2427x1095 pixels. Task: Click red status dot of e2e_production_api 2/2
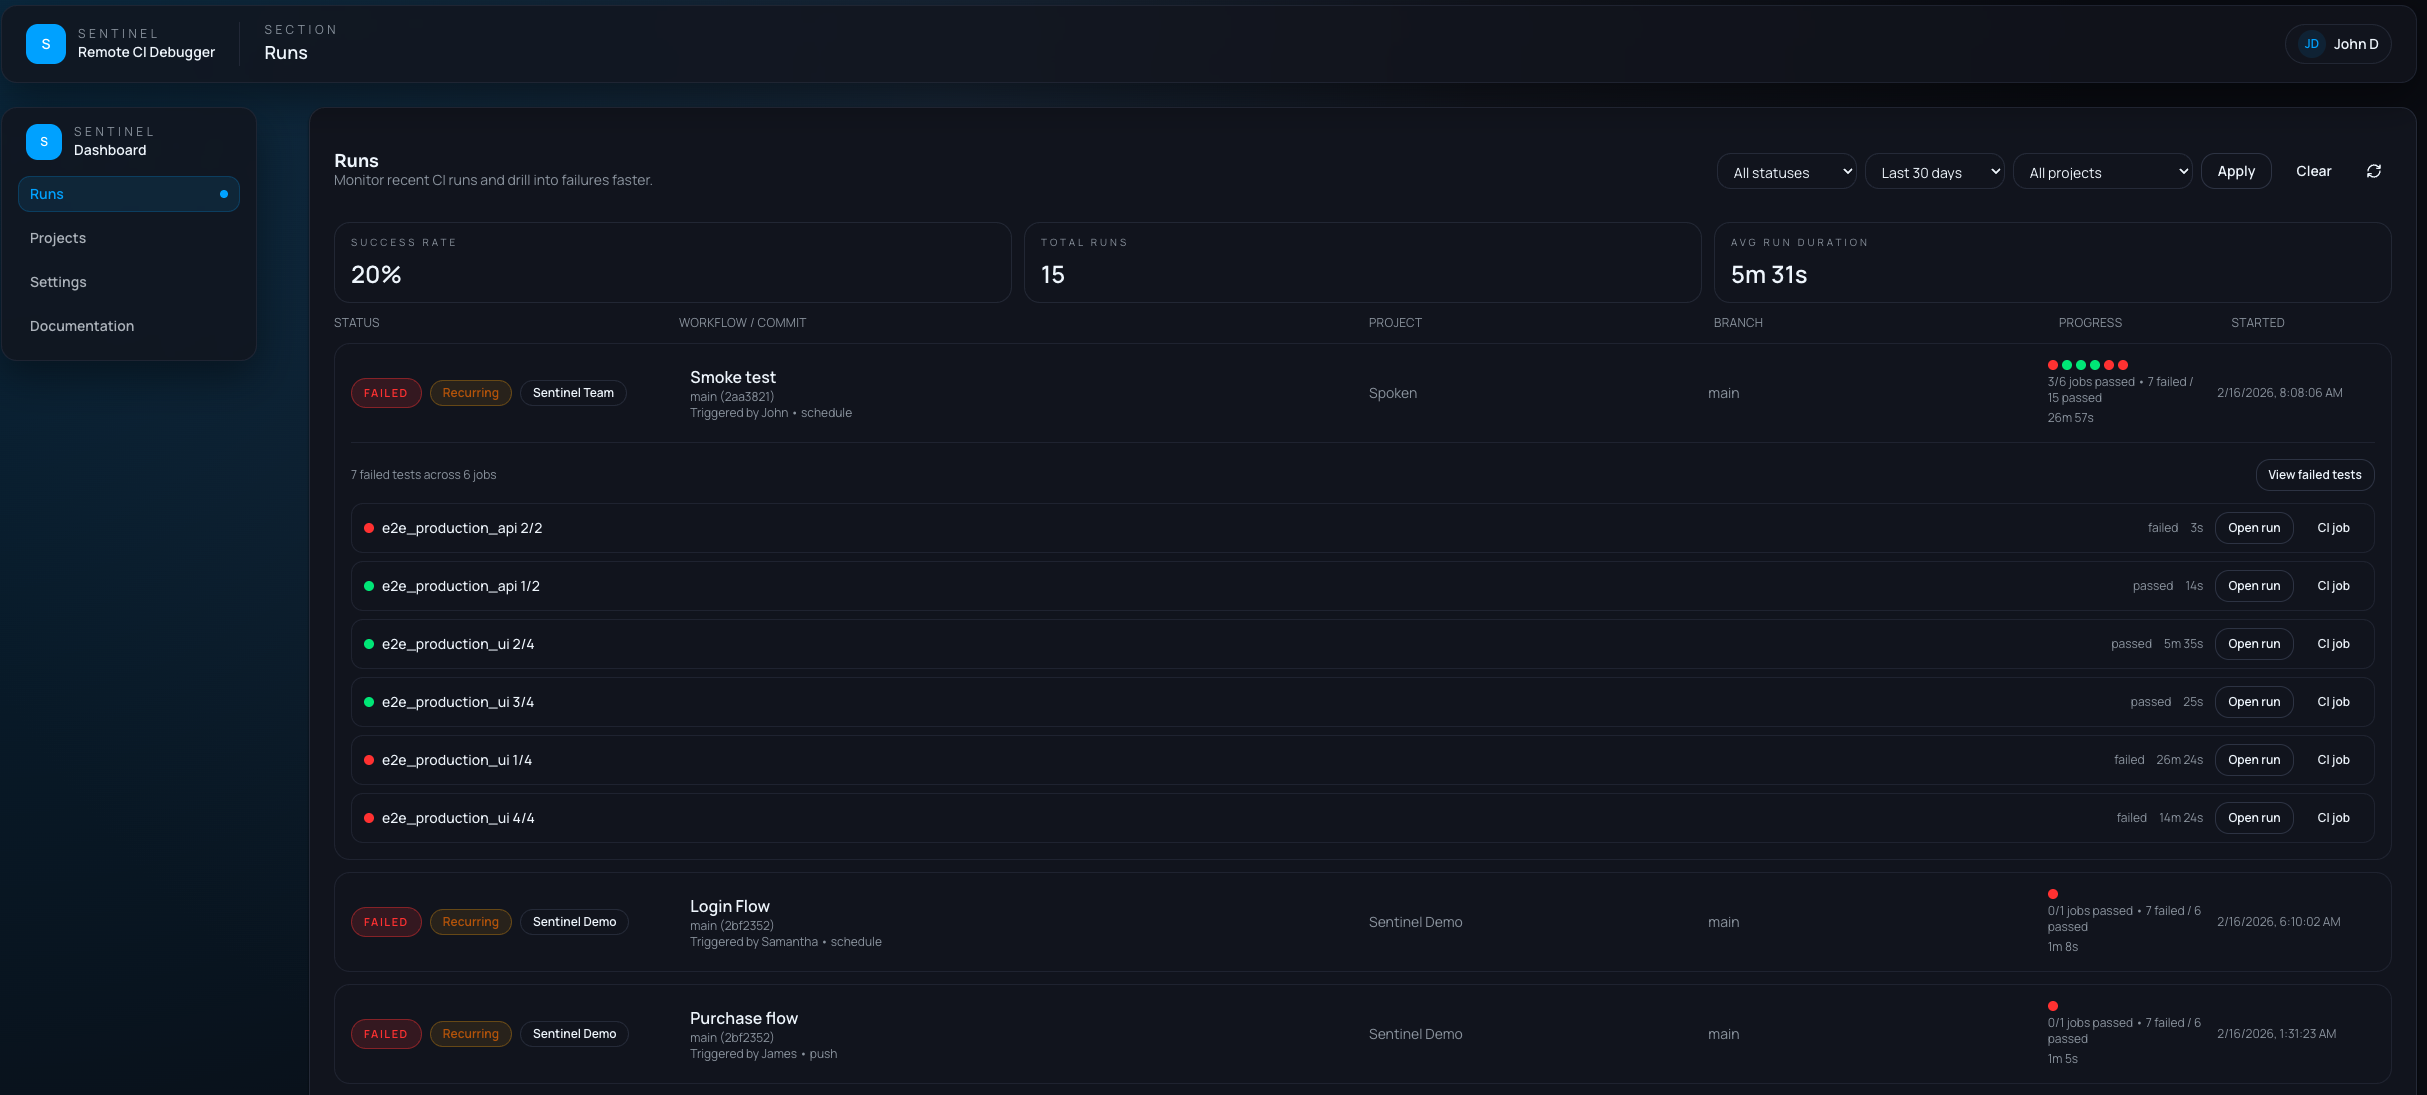coord(369,528)
